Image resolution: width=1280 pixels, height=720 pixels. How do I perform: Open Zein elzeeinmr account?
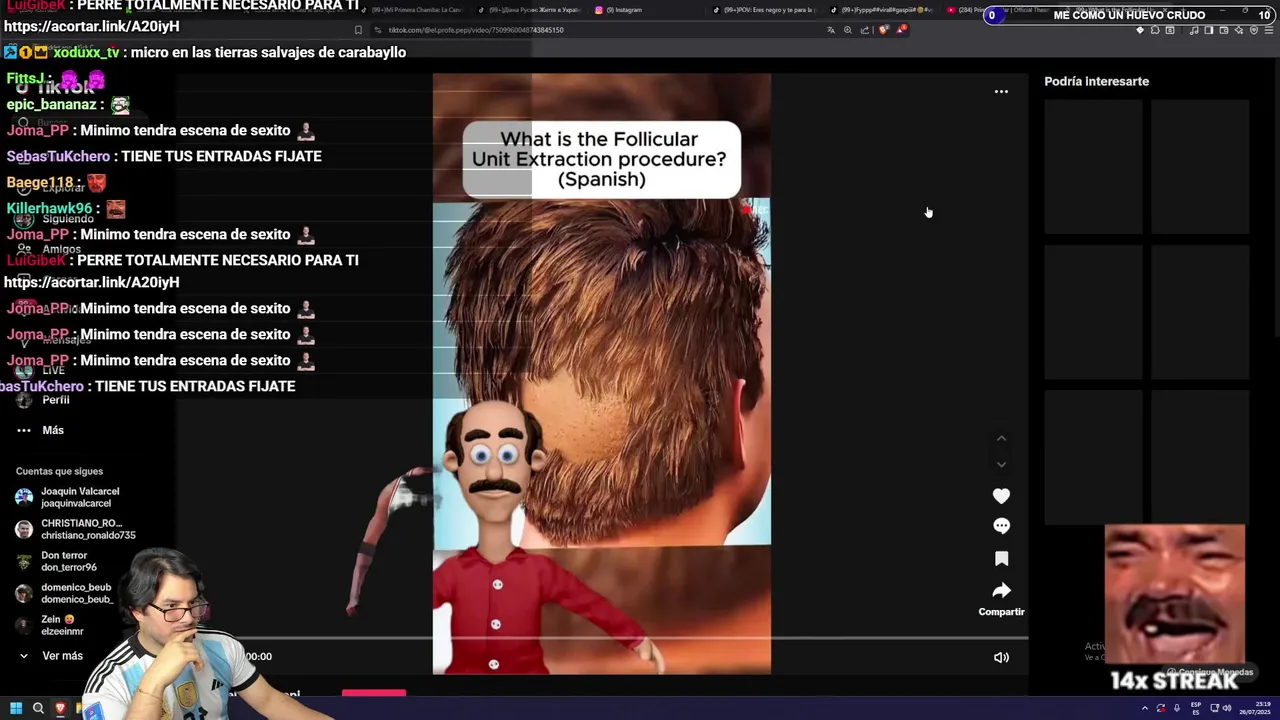[50, 625]
